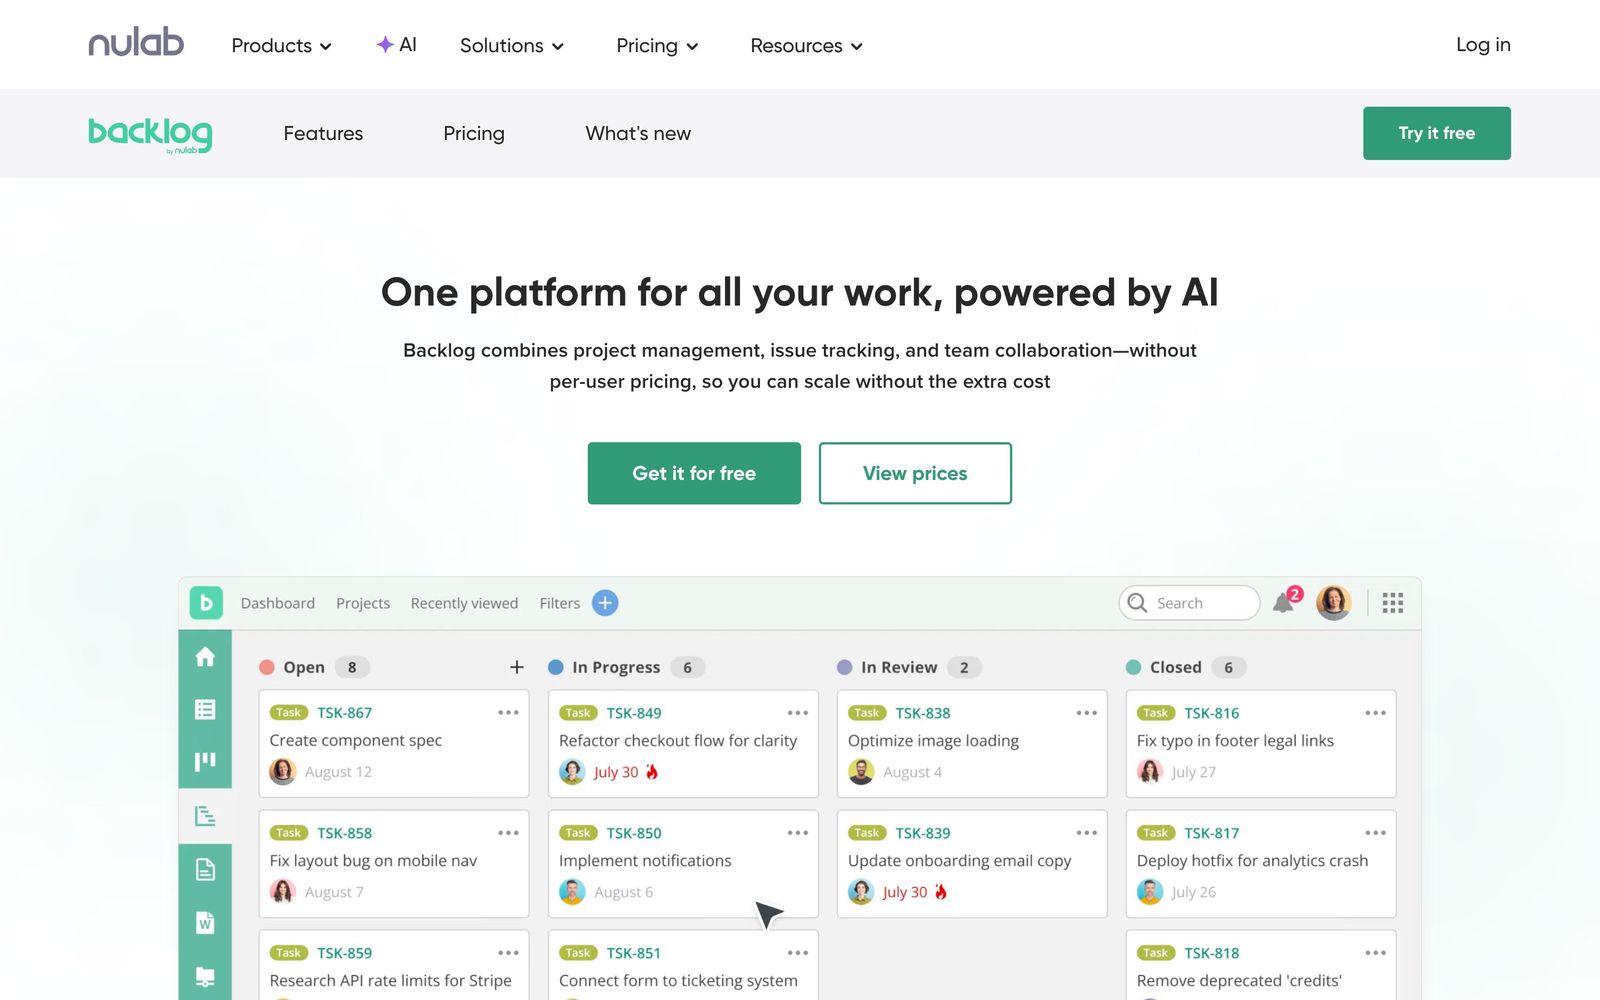Image resolution: width=1600 pixels, height=1000 pixels.
Task: Open options menu for TSK-817 card
Action: pyautogui.click(x=1375, y=833)
